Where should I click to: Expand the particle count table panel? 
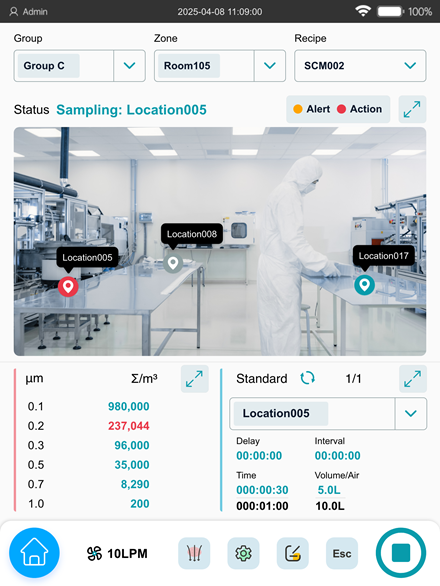click(194, 379)
